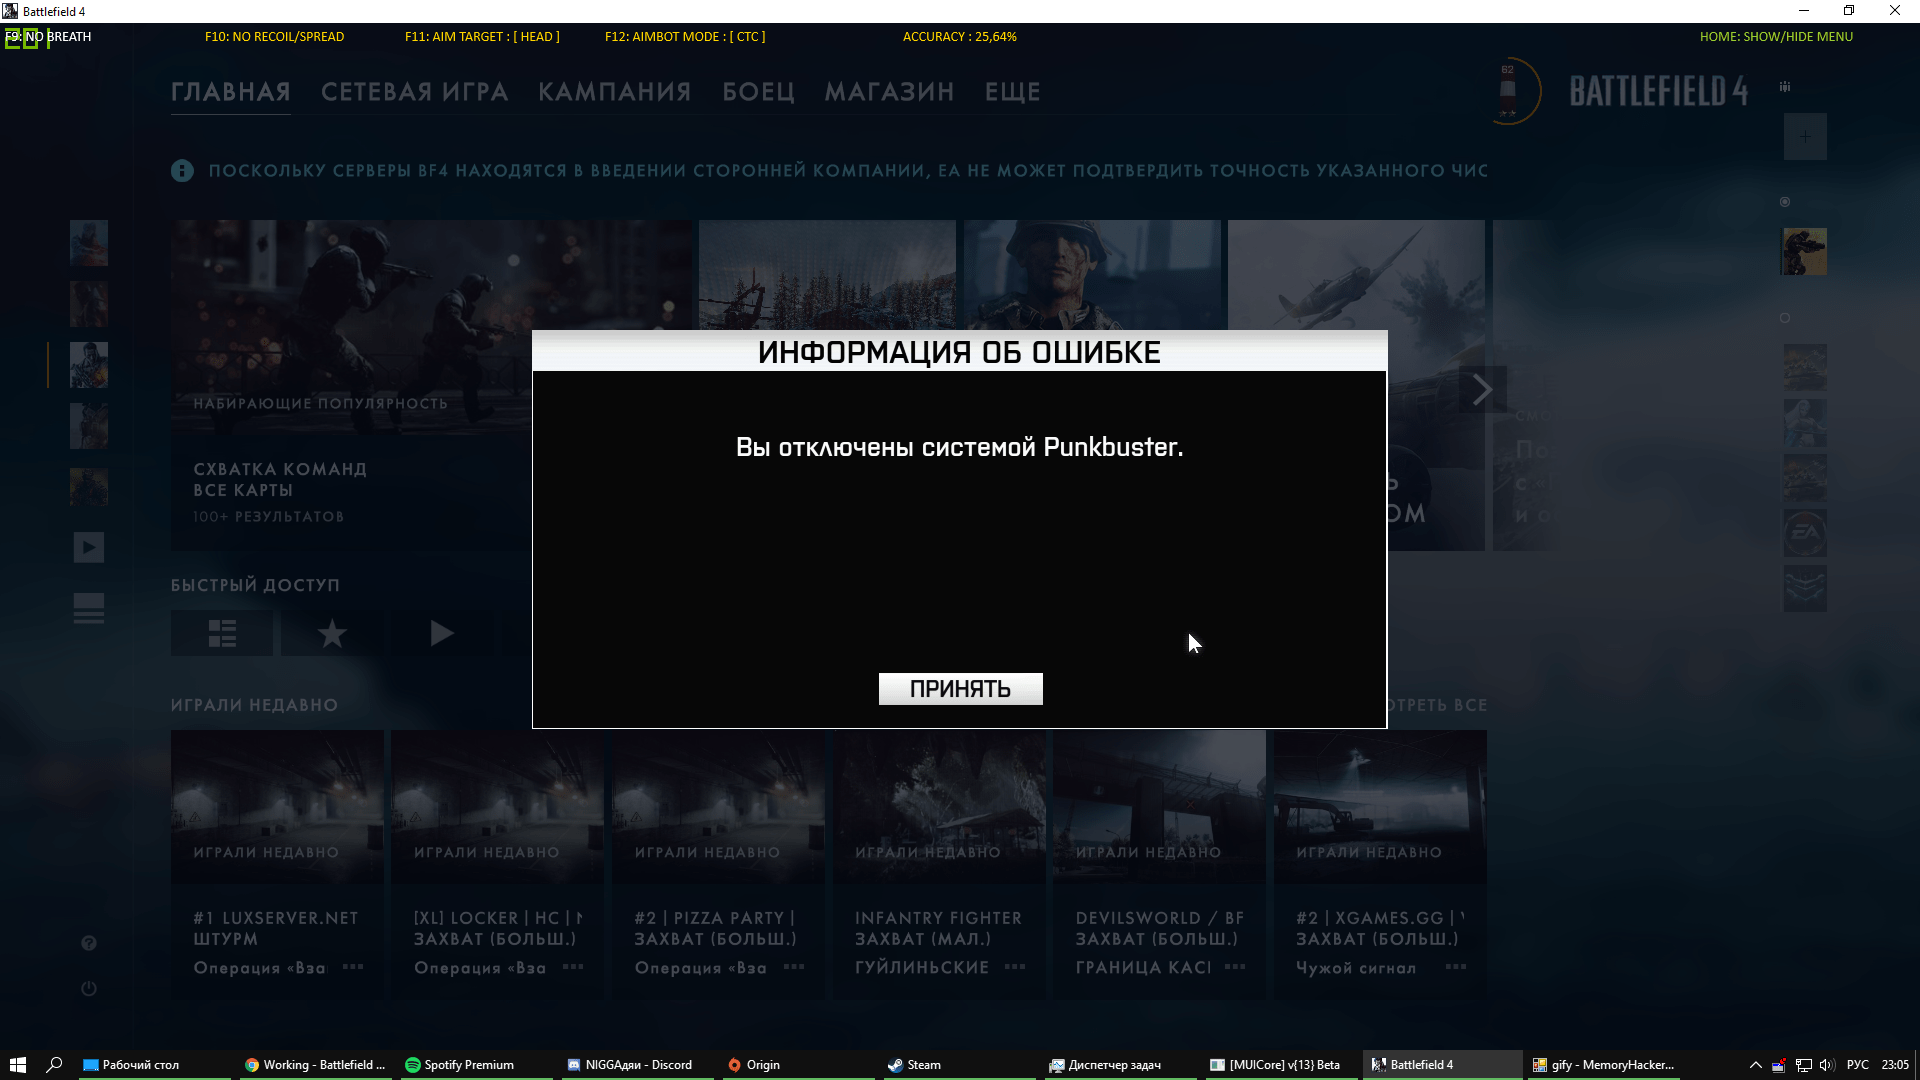Open server browser grid icon in quick access
Viewport: 1920px width, 1080px height.
pyautogui.click(x=222, y=633)
